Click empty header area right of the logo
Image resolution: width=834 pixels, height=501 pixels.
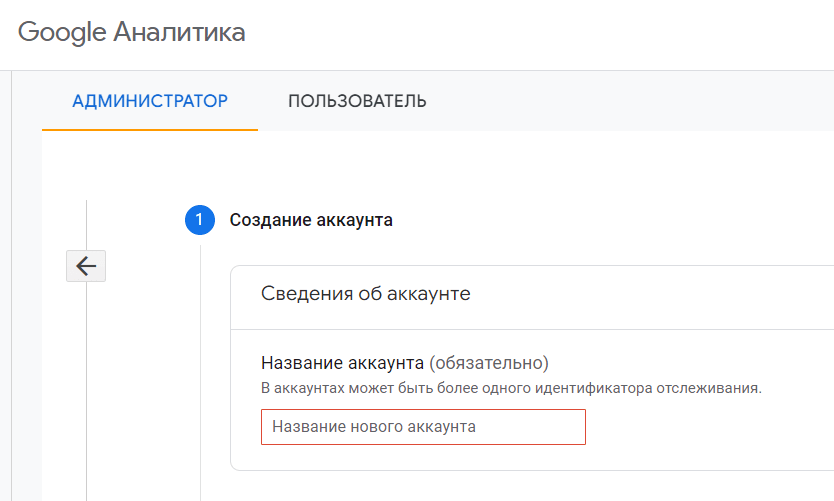point(539,34)
